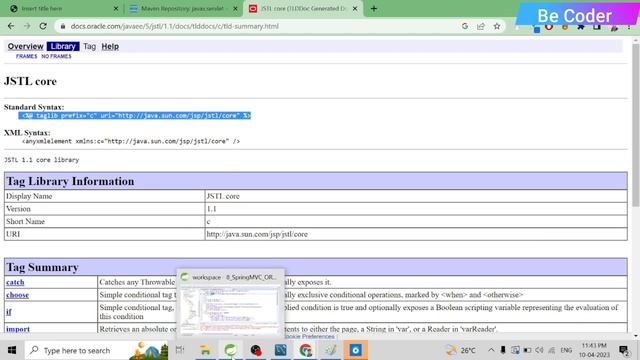This screenshot has height=360, width=640.
Task: Switch to FRAMES view
Action: click(x=27, y=56)
